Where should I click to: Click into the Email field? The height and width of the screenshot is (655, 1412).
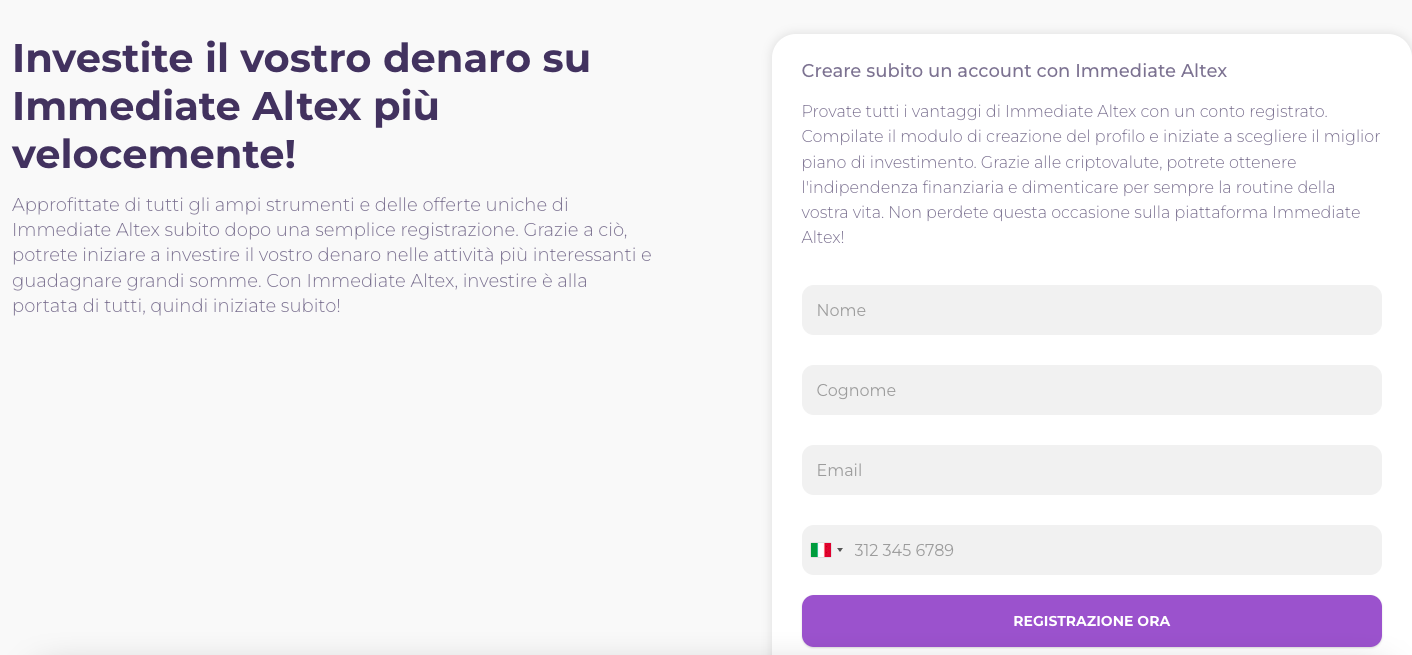(1091, 470)
